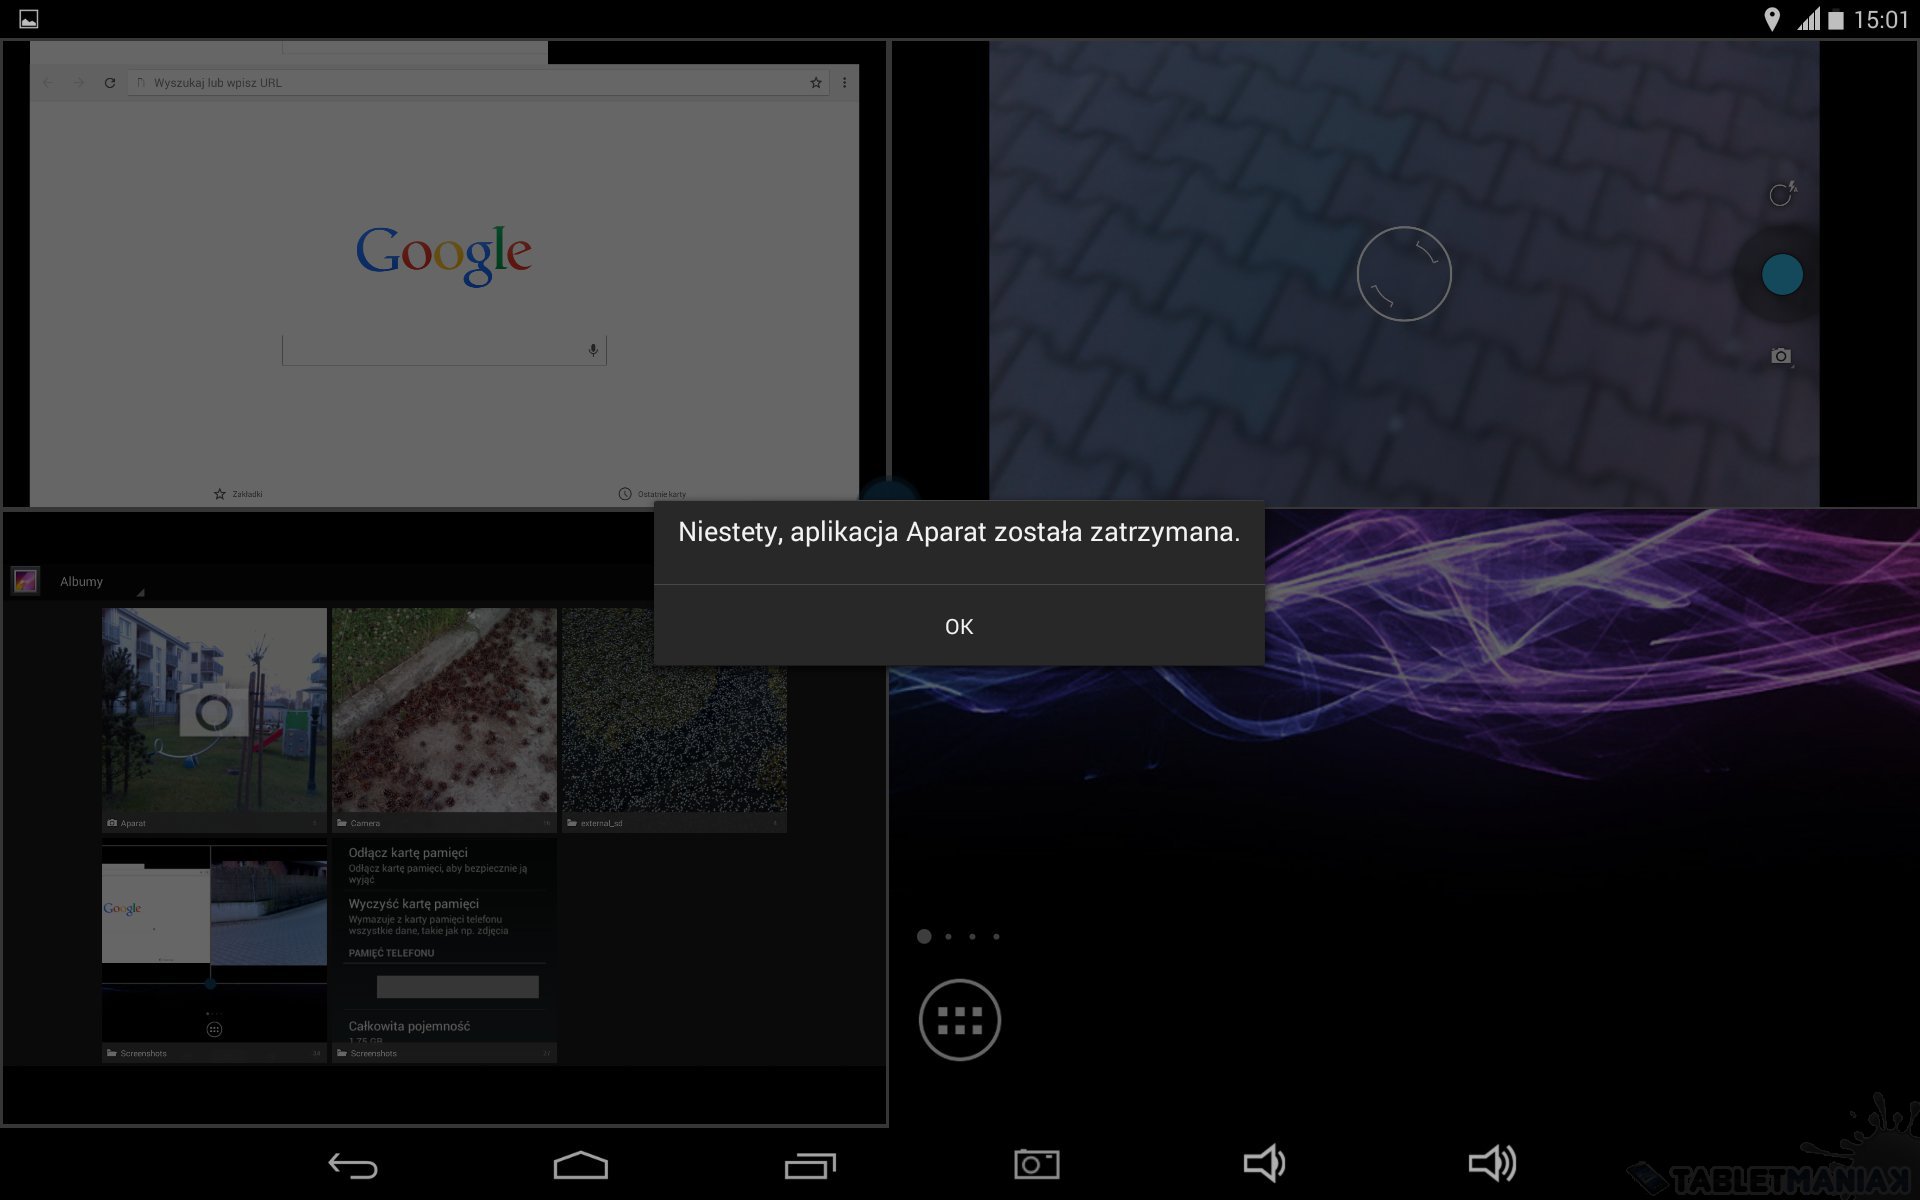Tap the screenshot capture icon in navigation bar
1920x1200 pixels.
click(1036, 1164)
